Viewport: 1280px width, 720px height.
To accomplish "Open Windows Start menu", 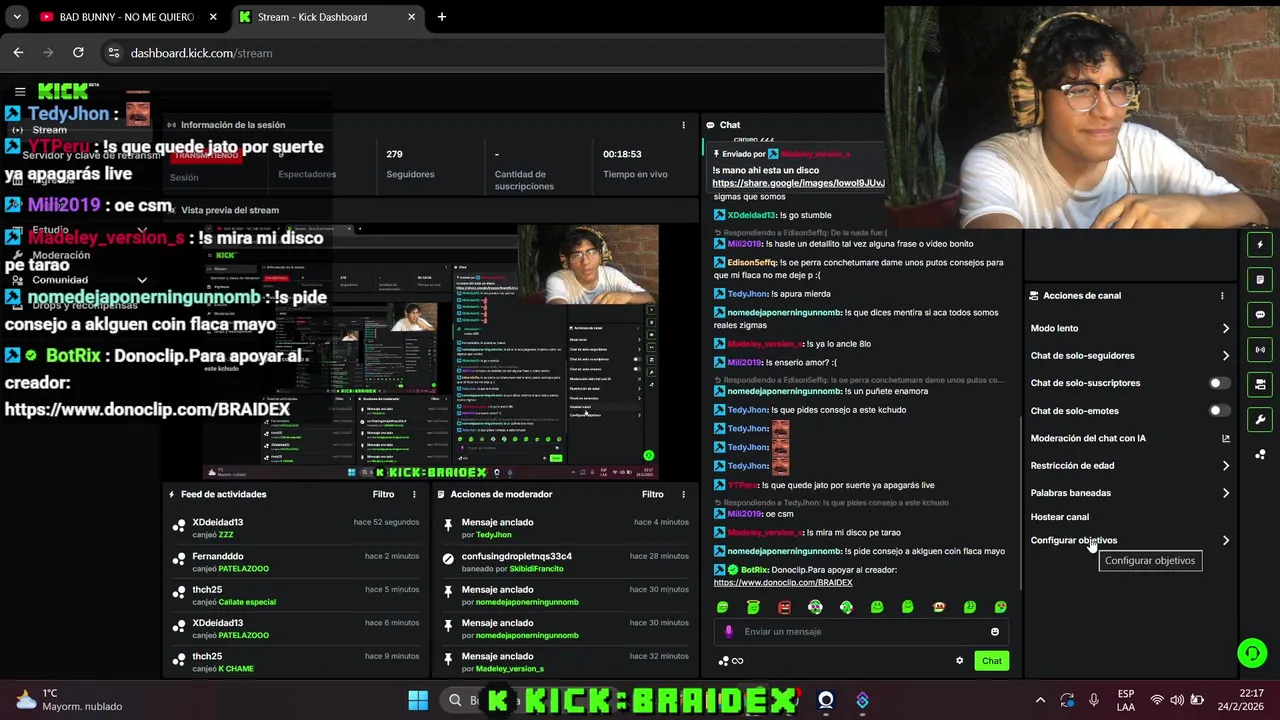I will pos(418,700).
